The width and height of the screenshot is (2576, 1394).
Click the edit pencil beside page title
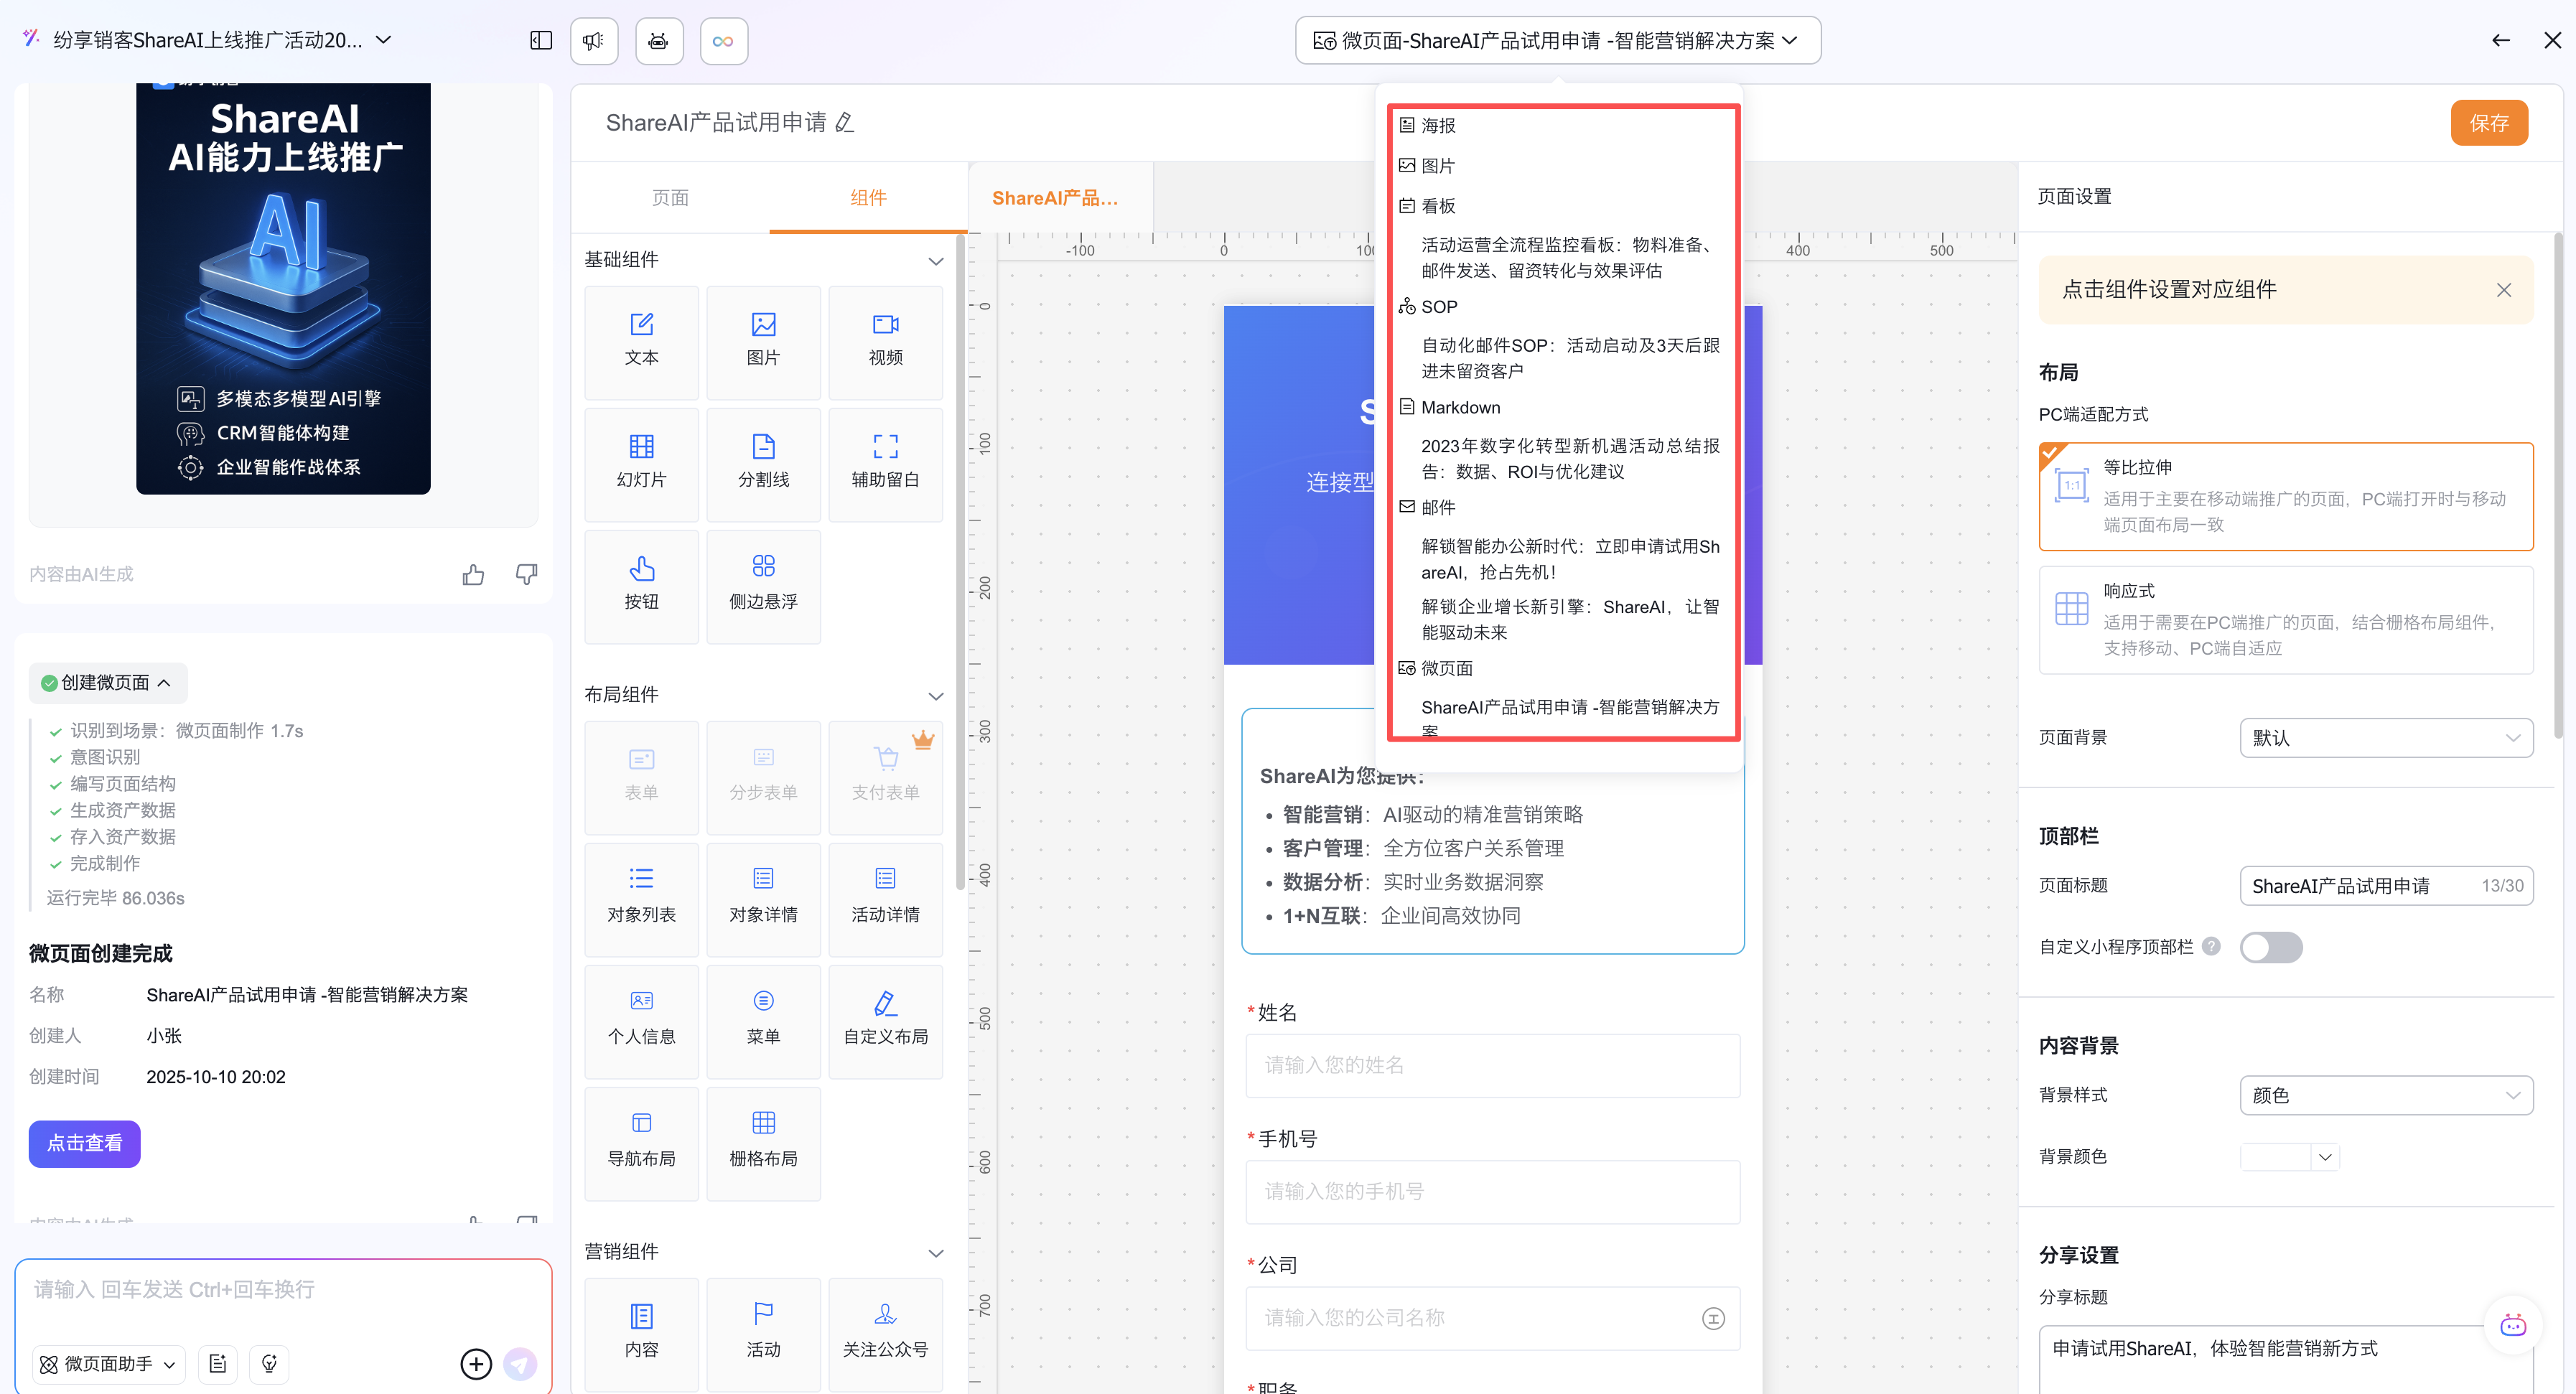[845, 123]
